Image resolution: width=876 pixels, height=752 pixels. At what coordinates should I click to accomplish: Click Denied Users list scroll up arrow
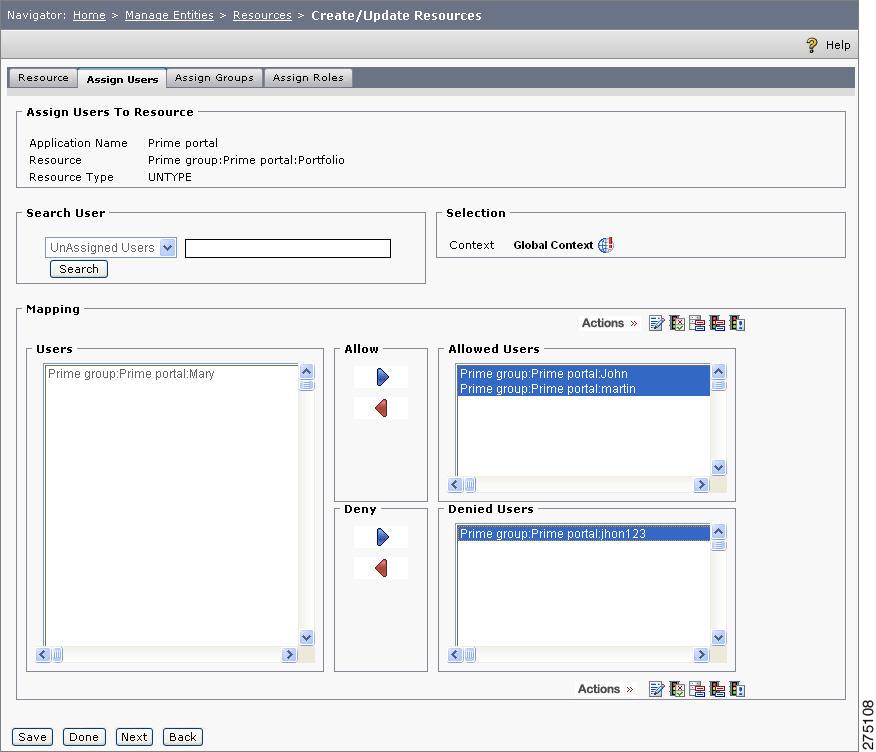[718, 531]
